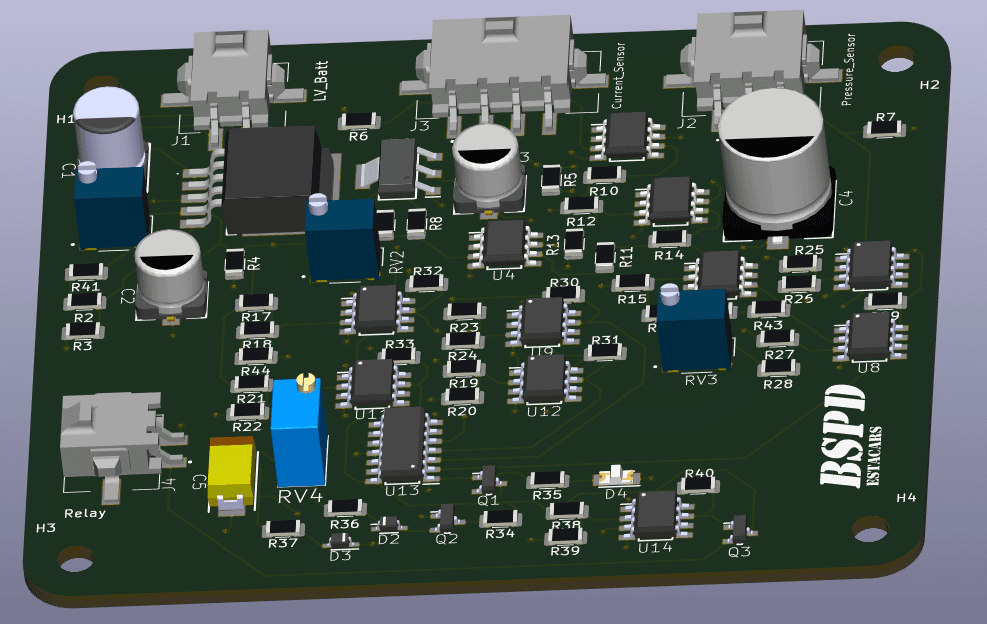Click the U12 IC chip
Image resolution: width=987 pixels, height=624 pixels.
click(x=546, y=380)
